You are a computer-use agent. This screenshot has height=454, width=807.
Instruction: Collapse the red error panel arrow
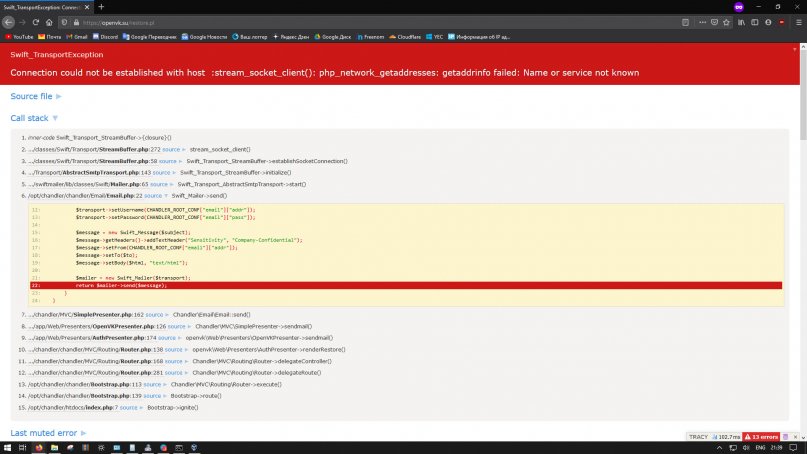pyautogui.click(x=795, y=49)
